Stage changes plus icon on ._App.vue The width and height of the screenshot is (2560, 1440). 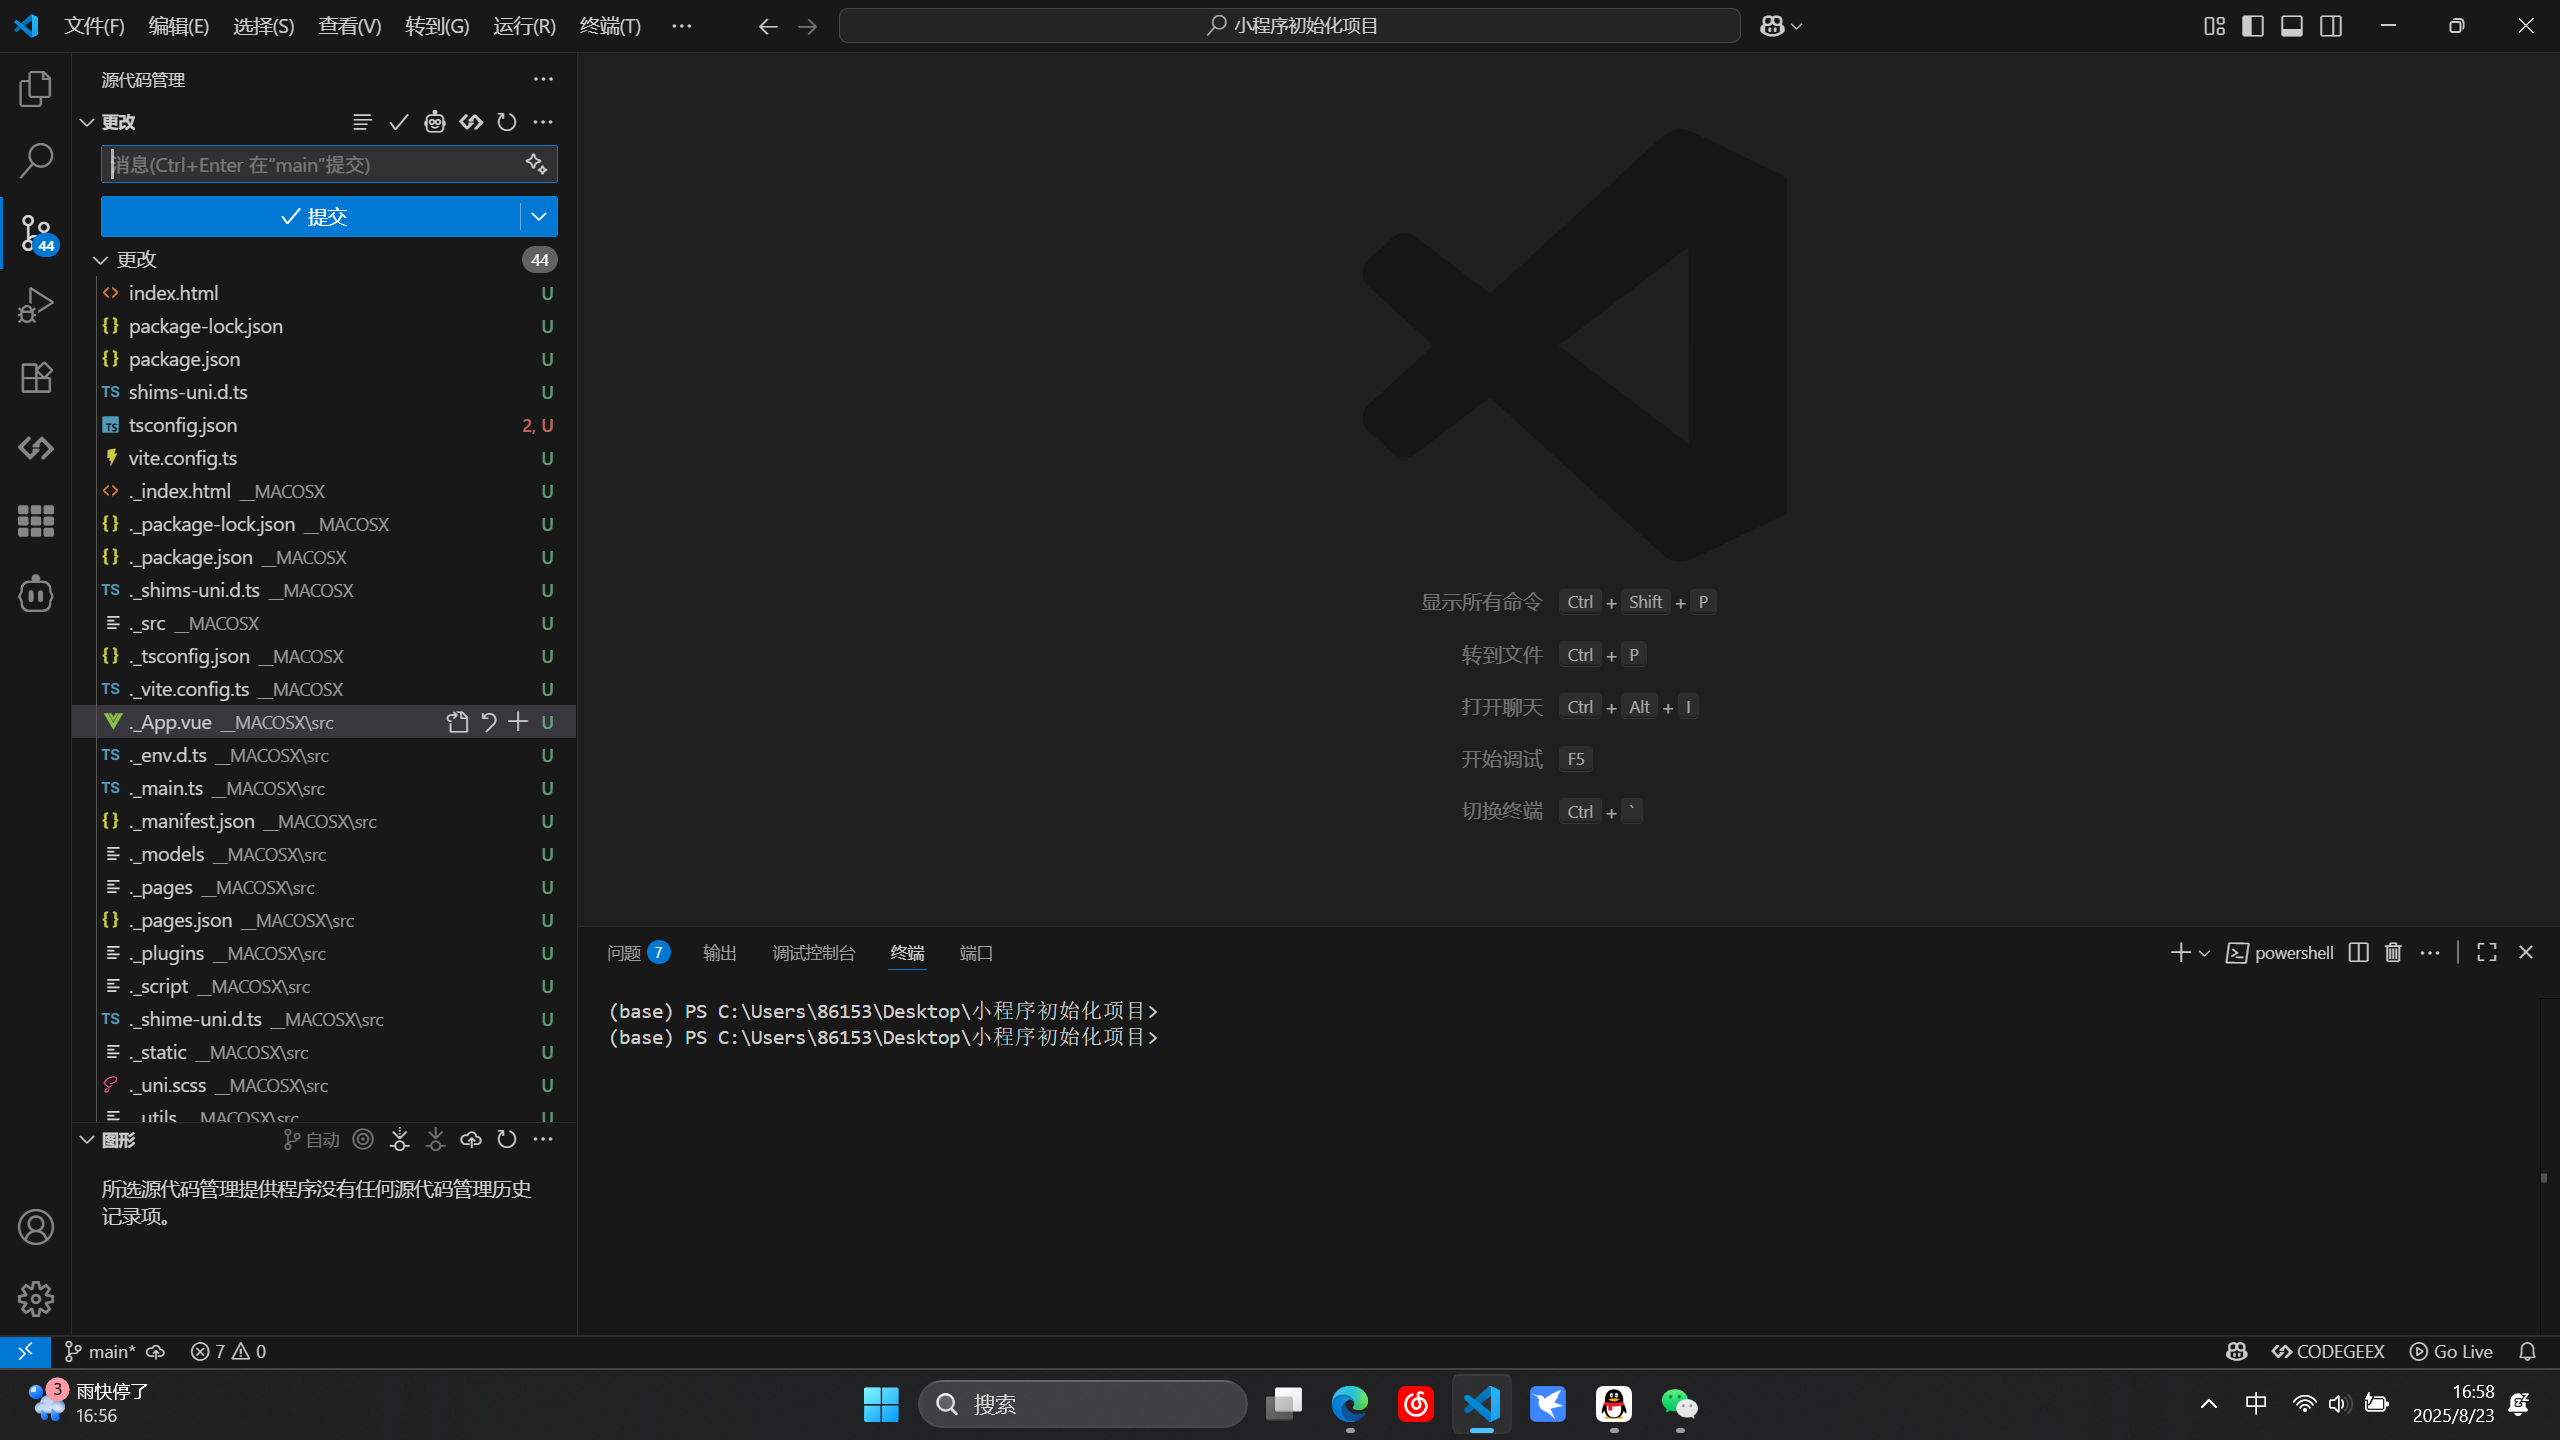[517, 722]
